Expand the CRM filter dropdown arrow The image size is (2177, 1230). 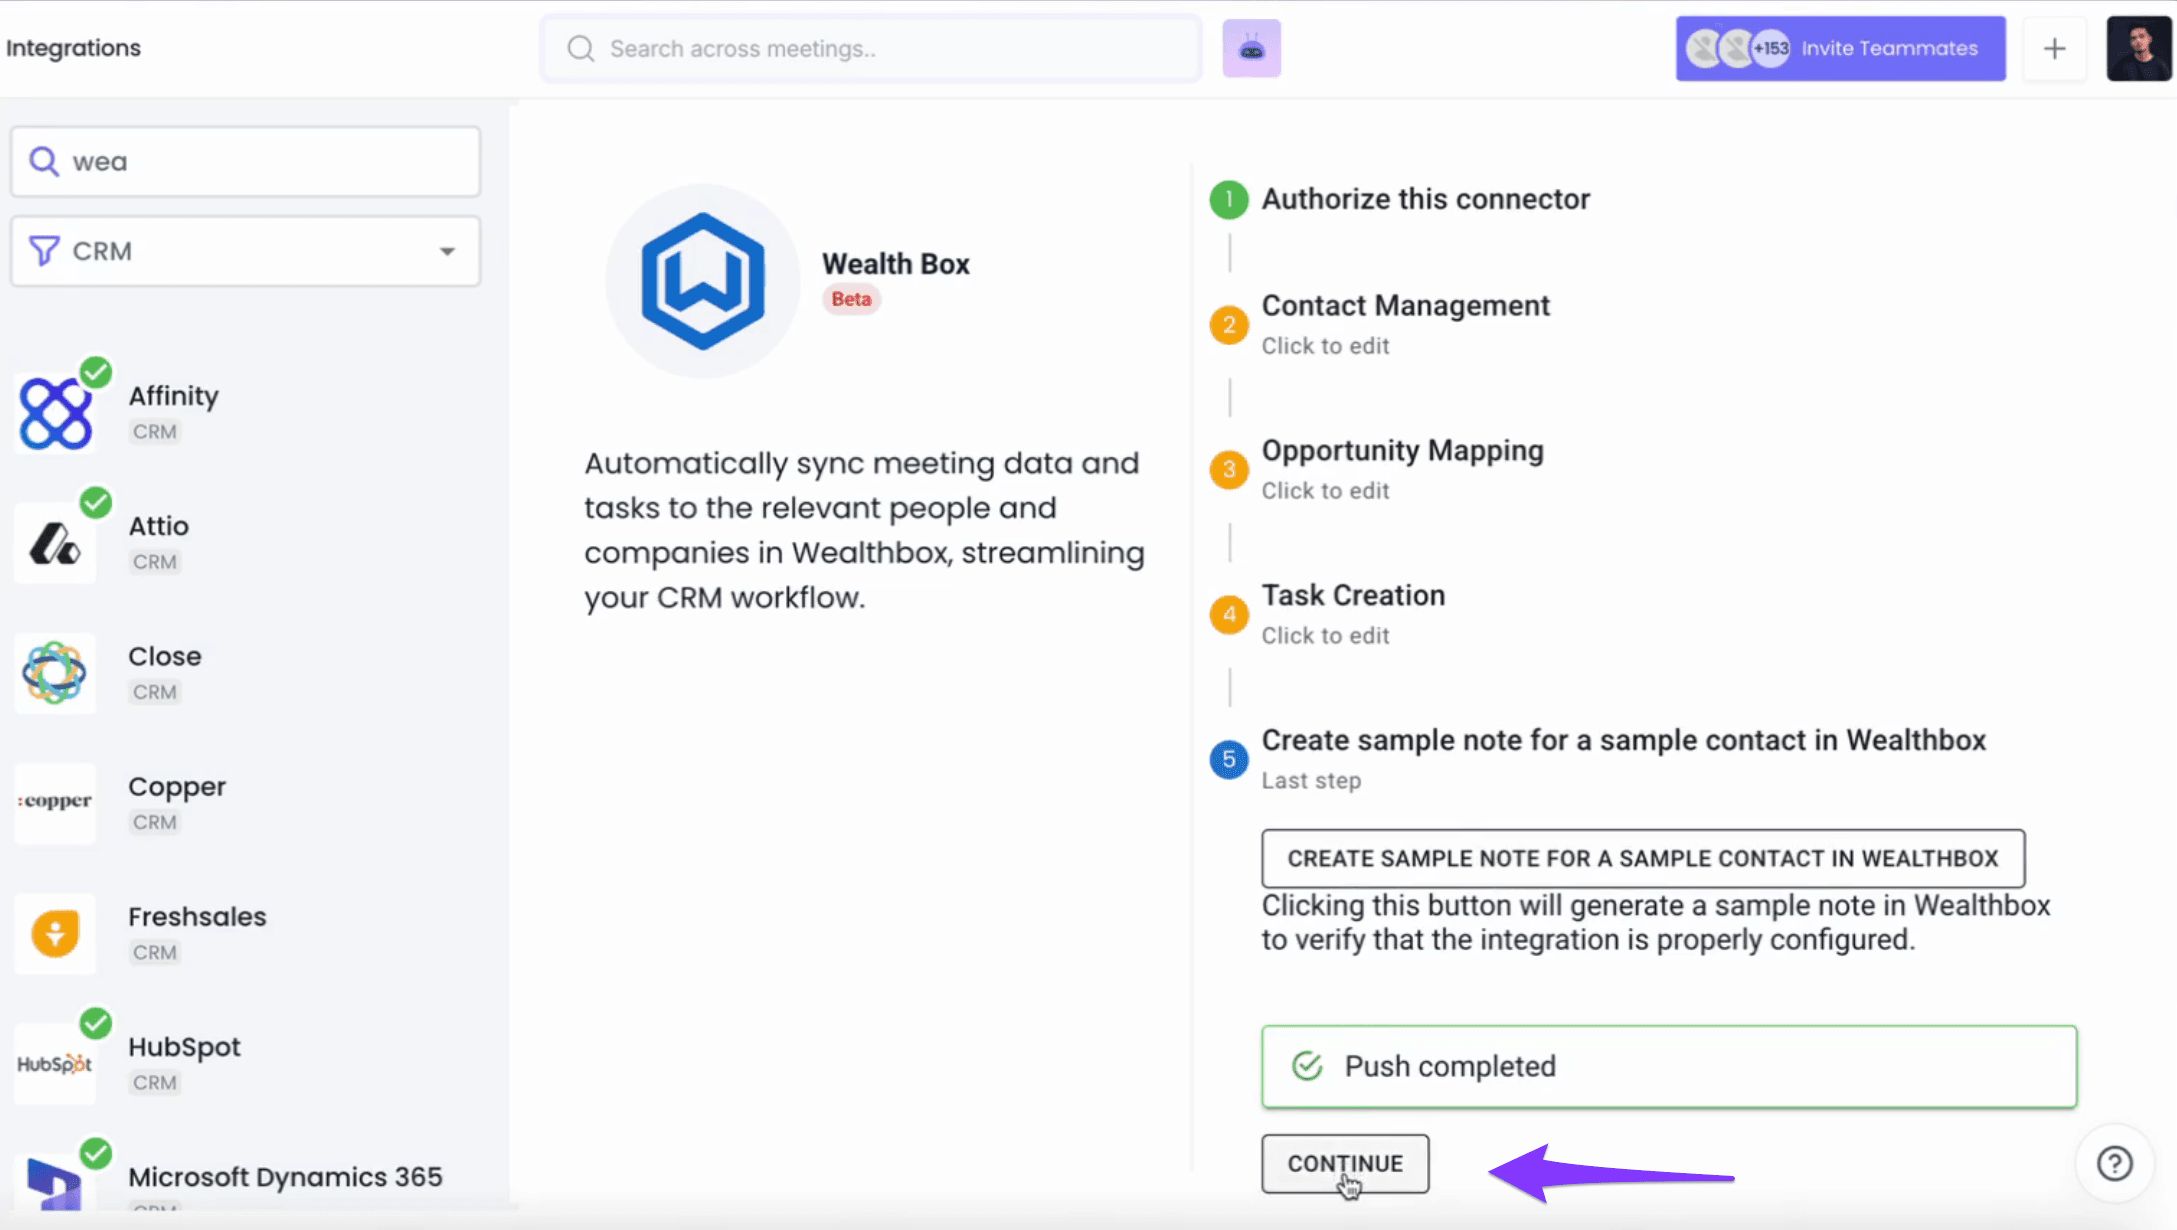[447, 251]
